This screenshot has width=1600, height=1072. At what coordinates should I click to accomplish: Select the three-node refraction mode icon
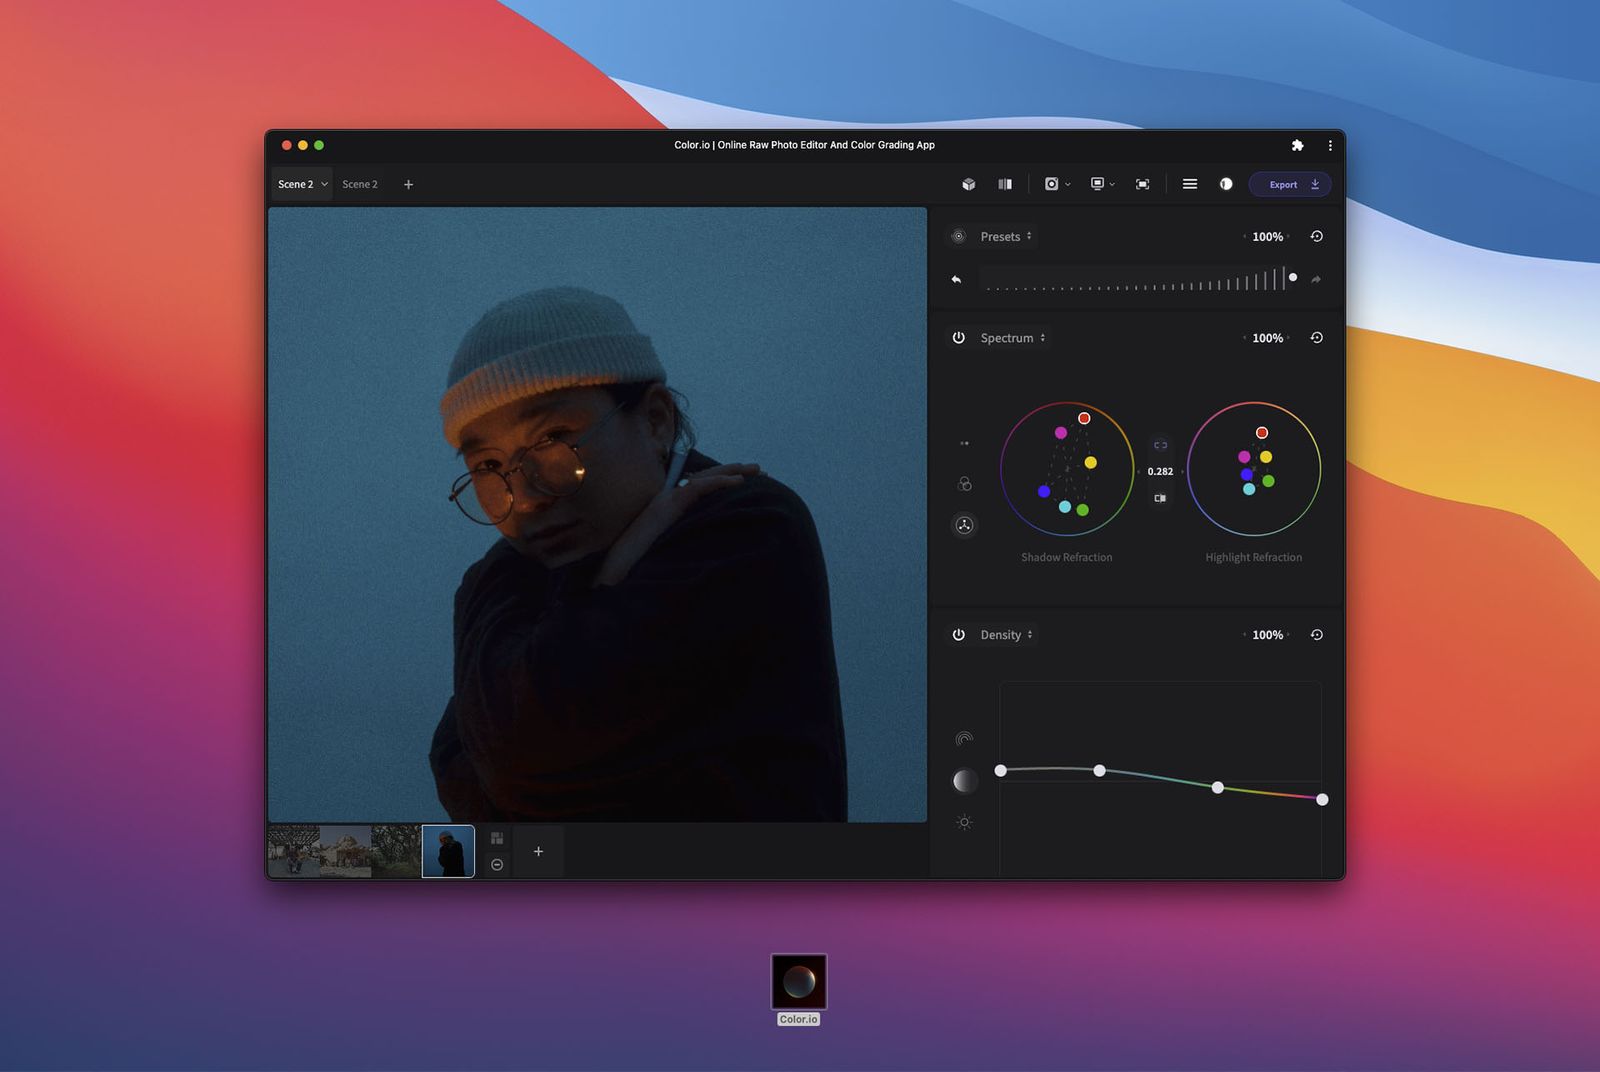coord(964,525)
